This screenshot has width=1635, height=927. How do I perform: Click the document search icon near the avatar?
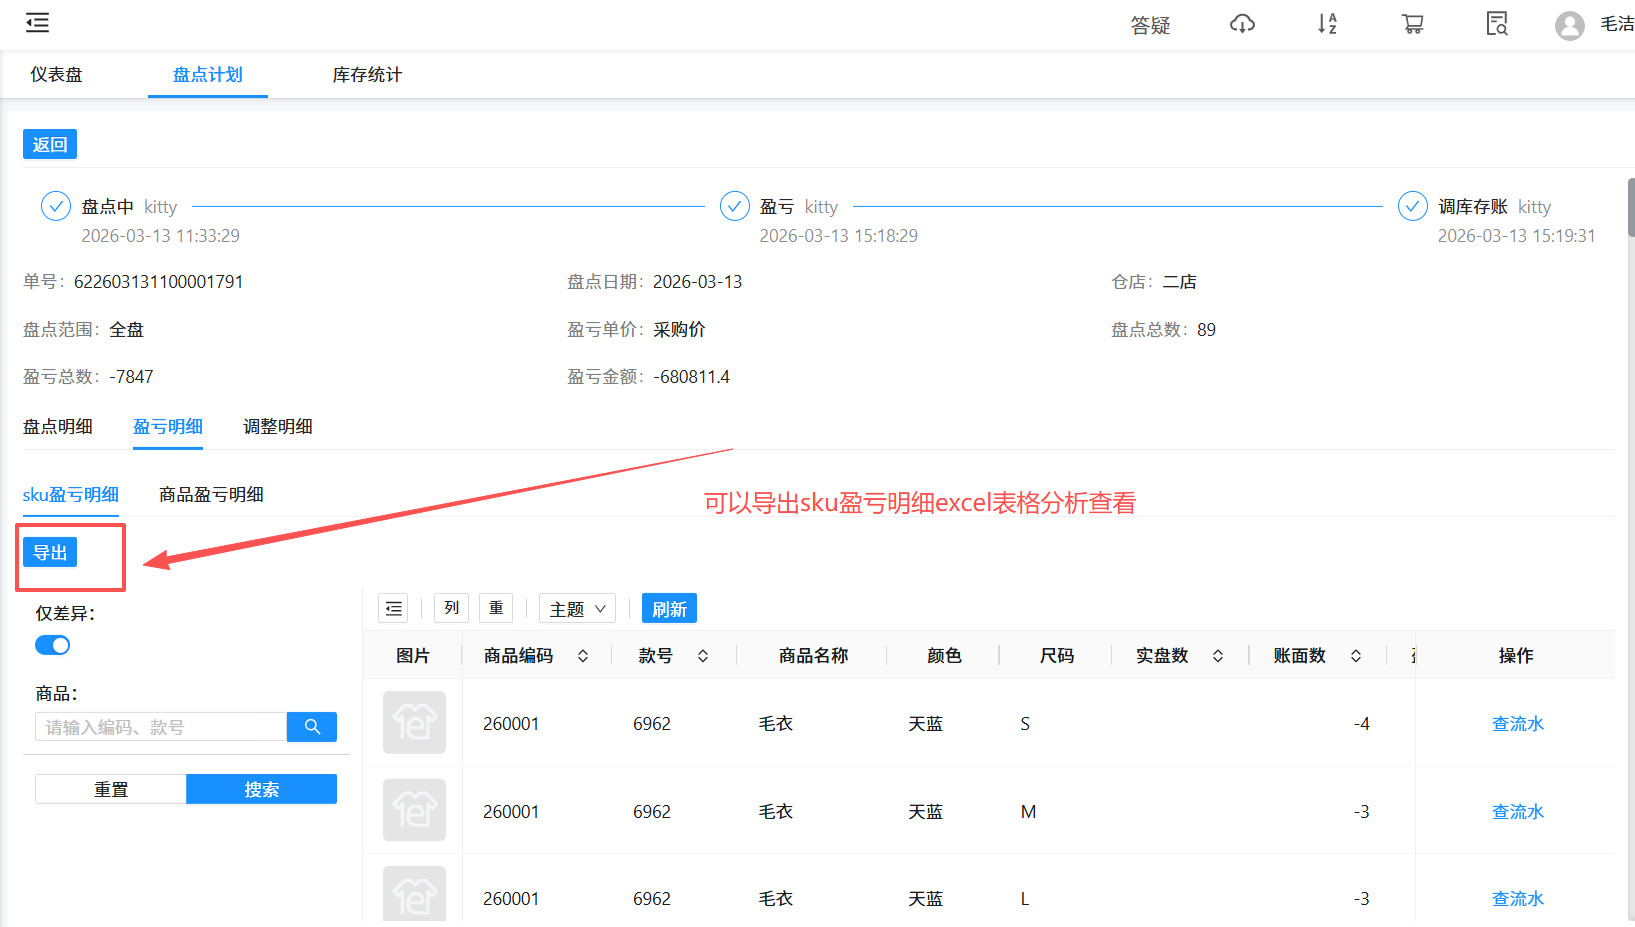tap(1496, 24)
